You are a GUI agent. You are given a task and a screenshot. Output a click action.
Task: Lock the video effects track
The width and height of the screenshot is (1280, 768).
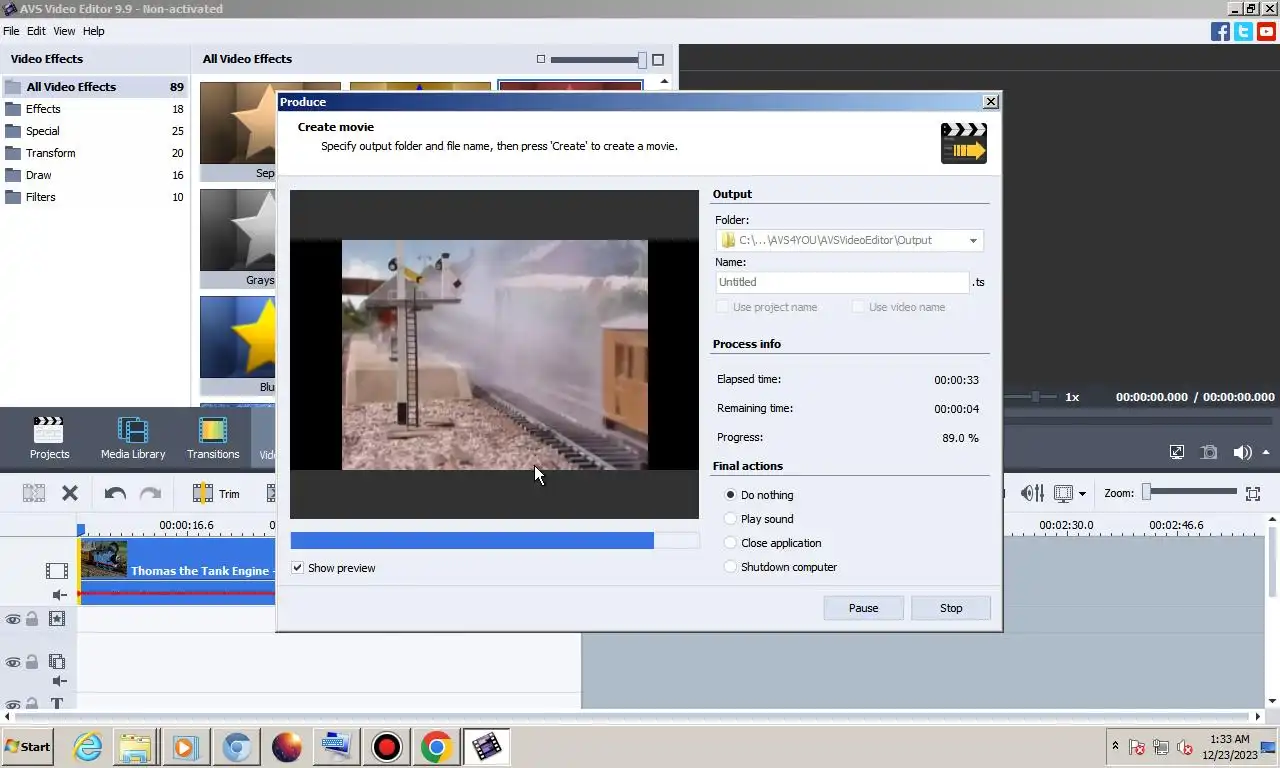tap(32, 620)
